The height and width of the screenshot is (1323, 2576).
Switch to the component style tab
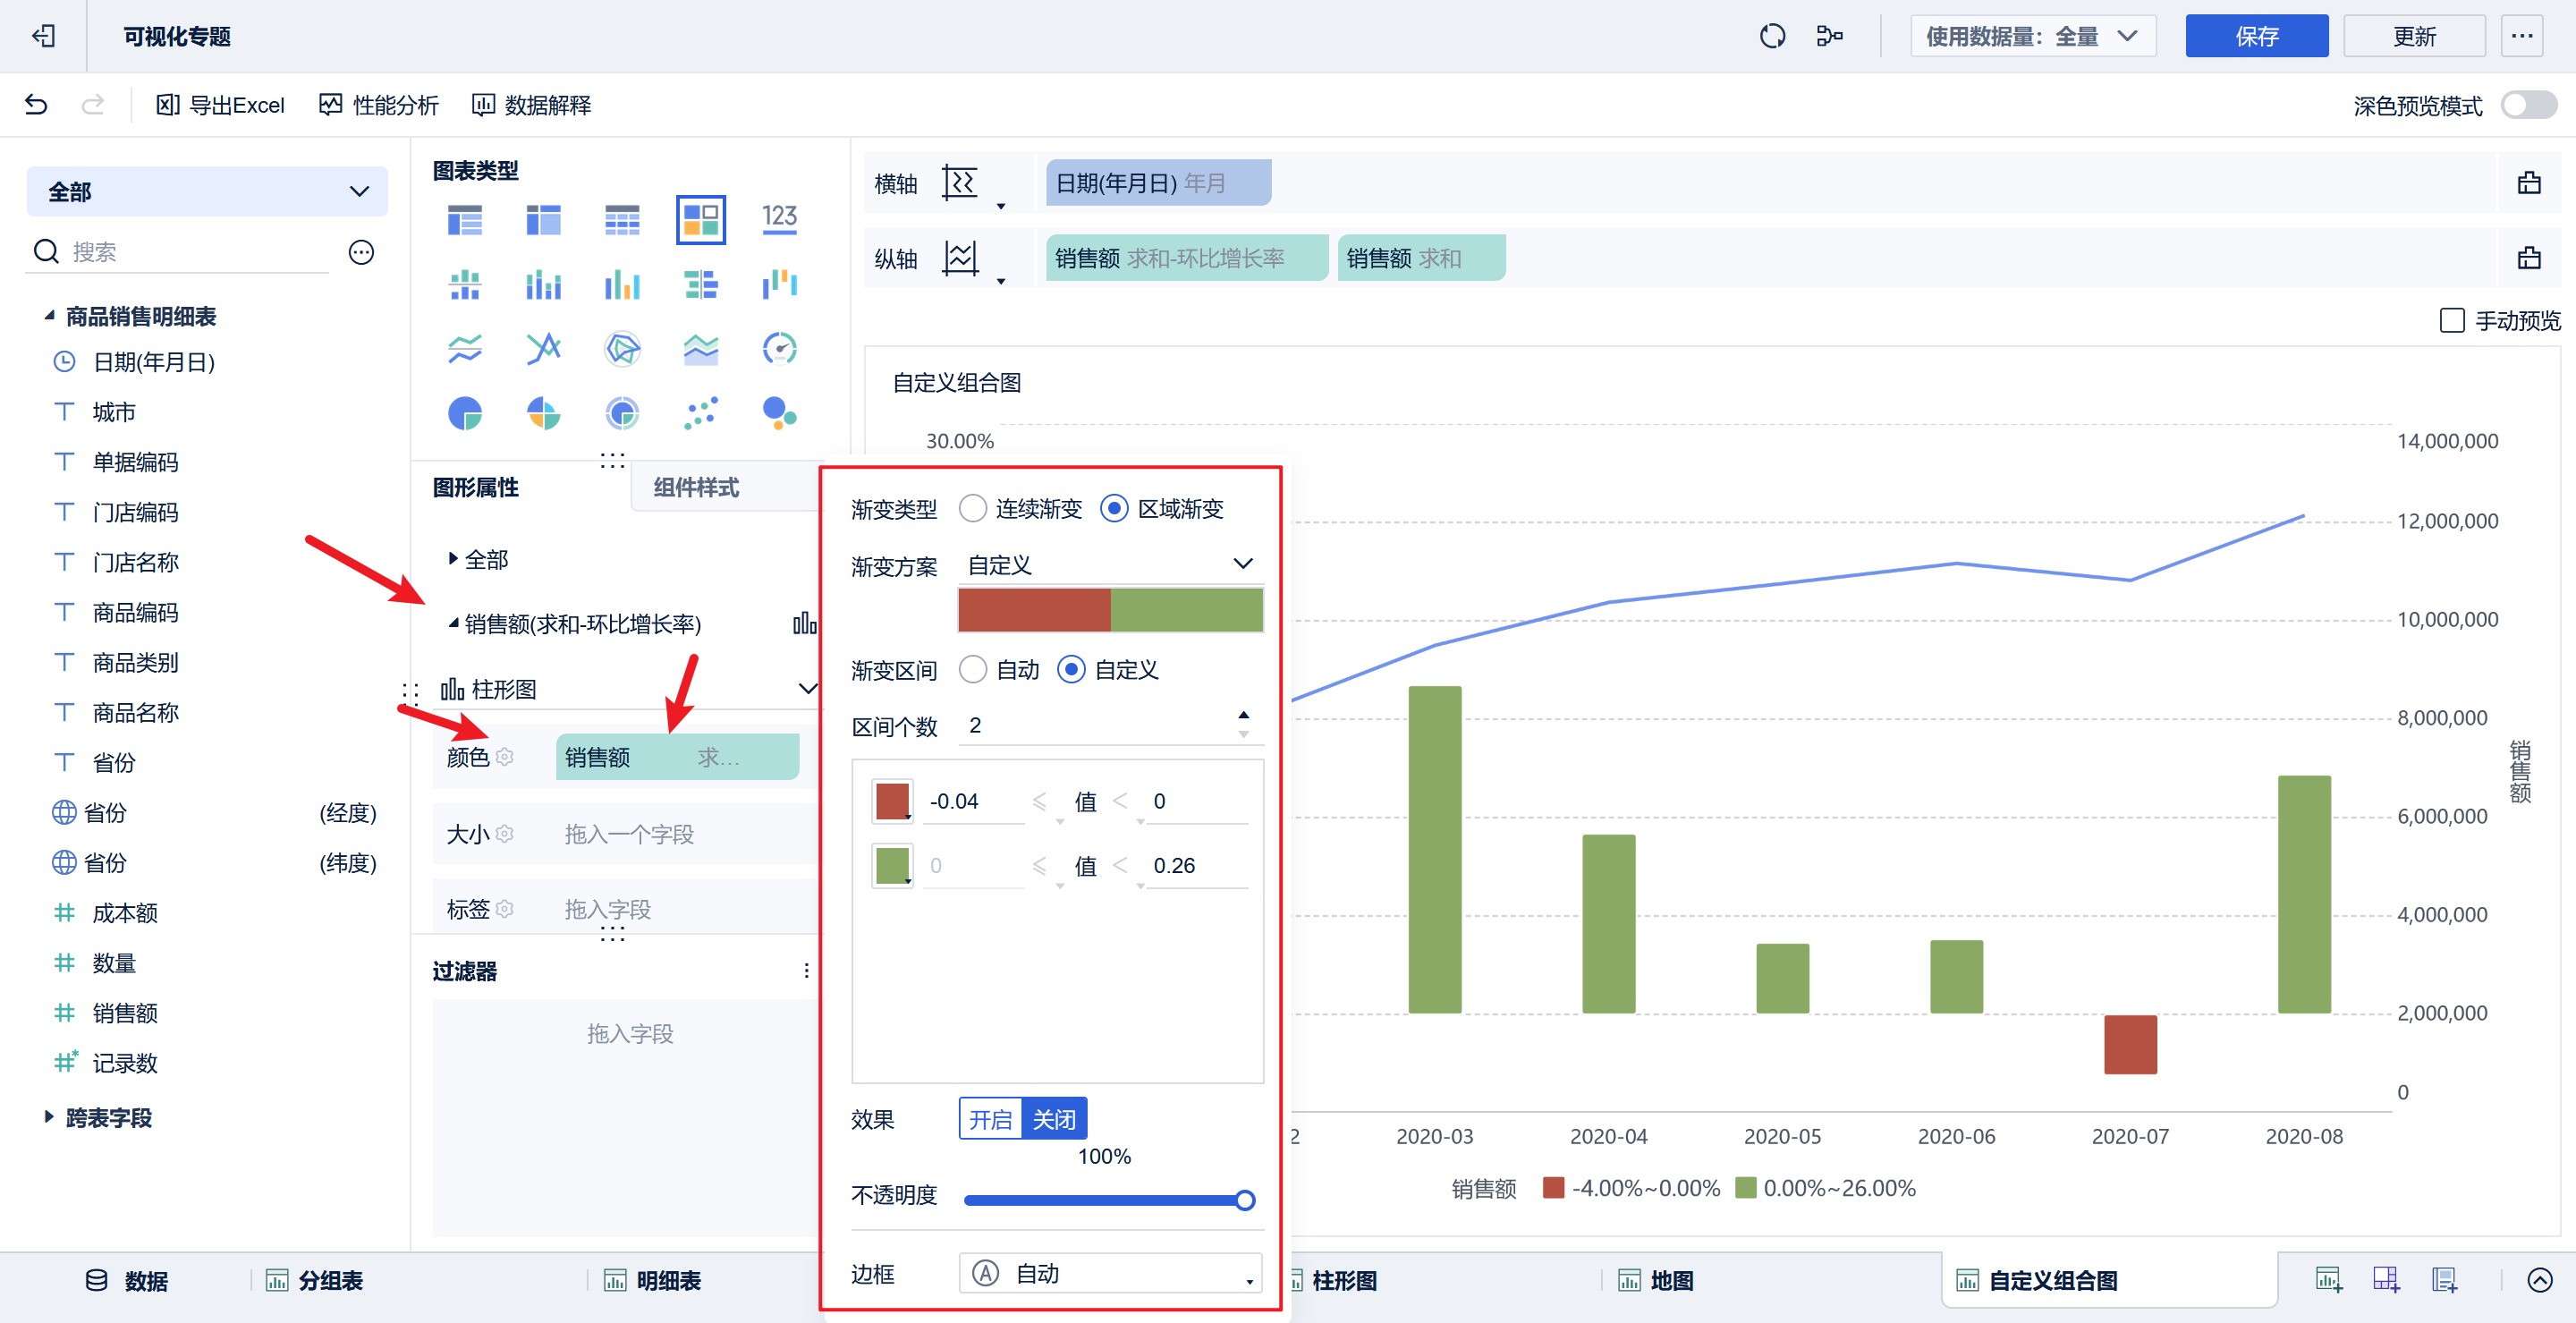click(696, 487)
